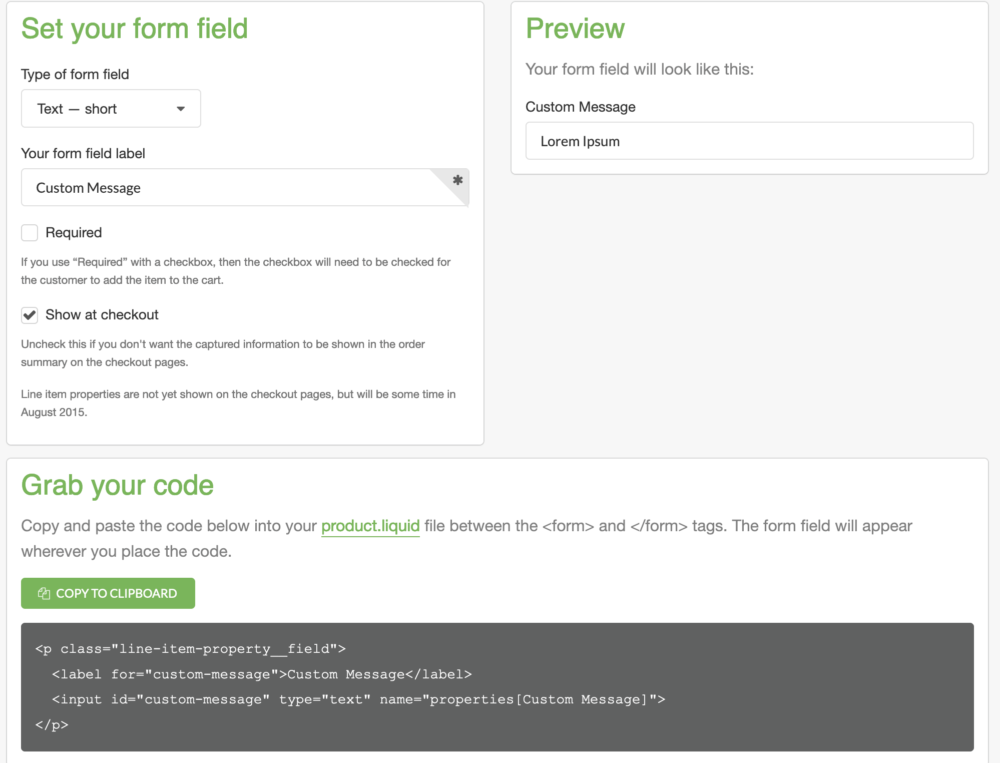
Task: Click the dropdown arrow beside Text — short
Action: tap(180, 109)
